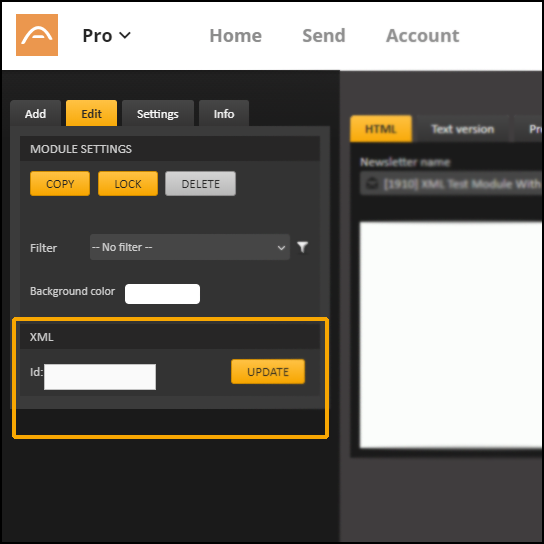The height and width of the screenshot is (544, 544).
Task: Open the Home menu
Action: tap(236, 35)
